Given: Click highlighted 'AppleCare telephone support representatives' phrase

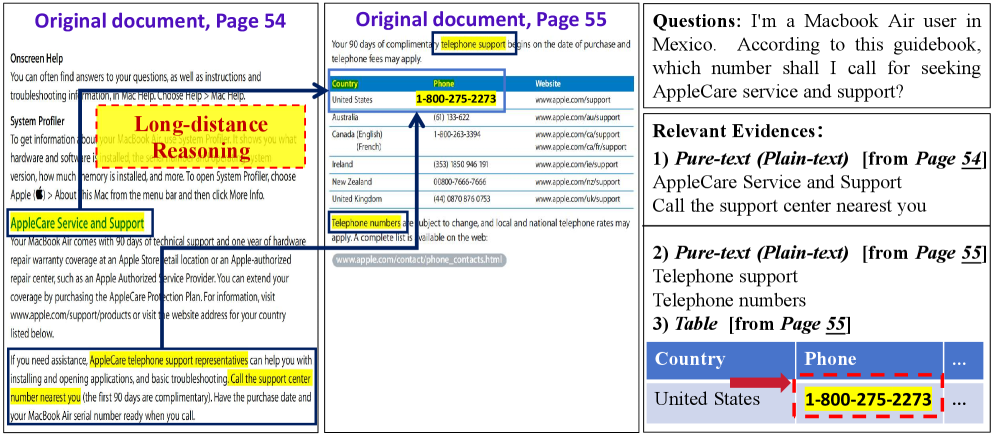Looking at the screenshot, I should coord(169,360).
